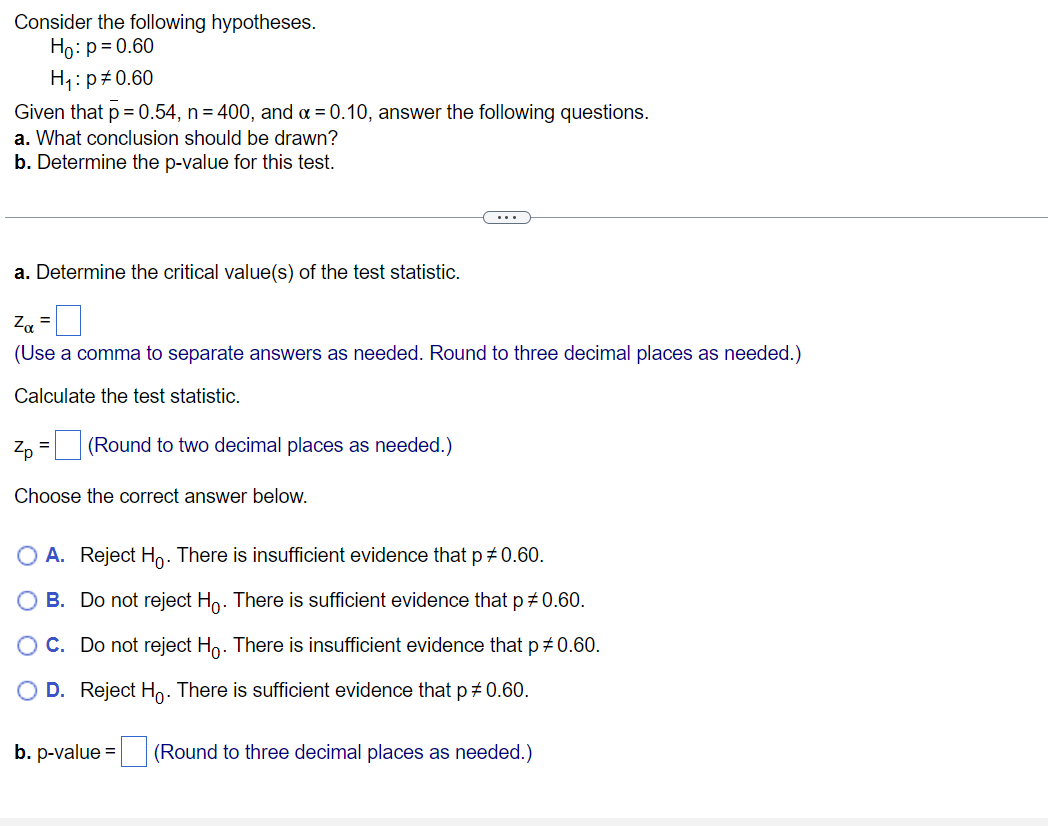
Task: Select the H1: p ≠ 0.60 hypothesis text
Action: (x=101, y=78)
